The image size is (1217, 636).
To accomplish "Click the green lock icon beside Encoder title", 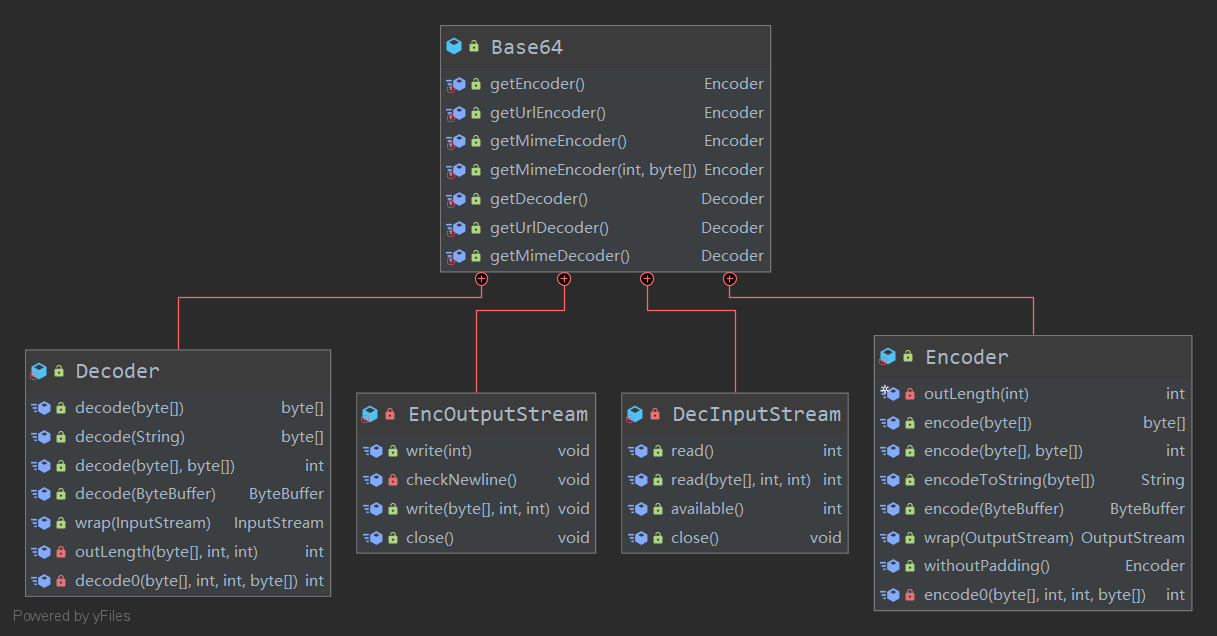I will coord(908,357).
